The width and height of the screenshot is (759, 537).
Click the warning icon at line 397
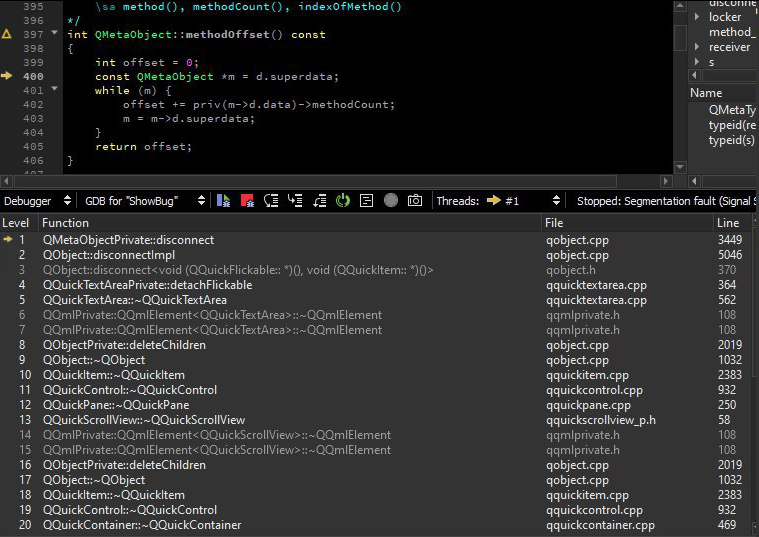click(x=7, y=34)
